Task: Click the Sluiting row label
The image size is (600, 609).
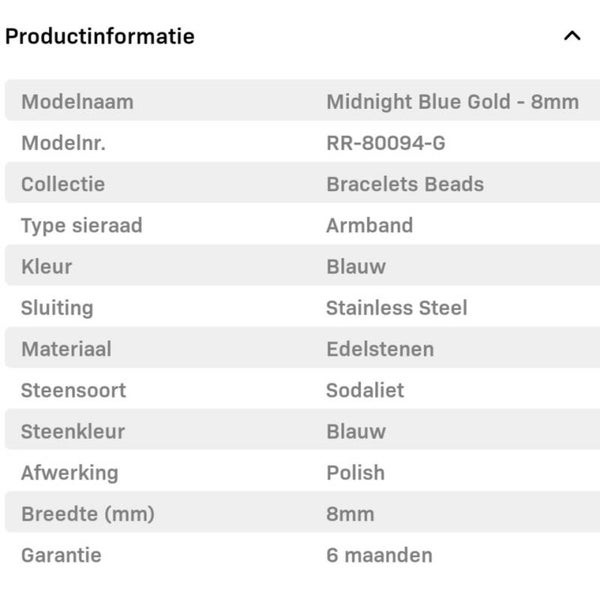Action: (57, 307)
